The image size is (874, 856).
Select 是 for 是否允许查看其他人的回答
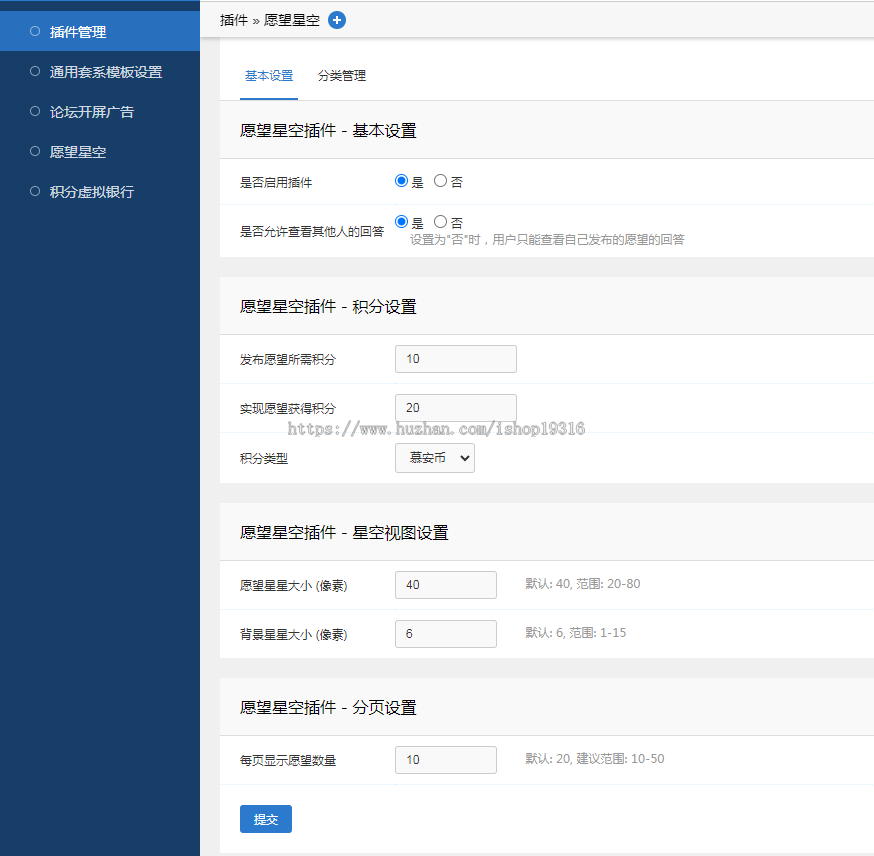point(401,222)
